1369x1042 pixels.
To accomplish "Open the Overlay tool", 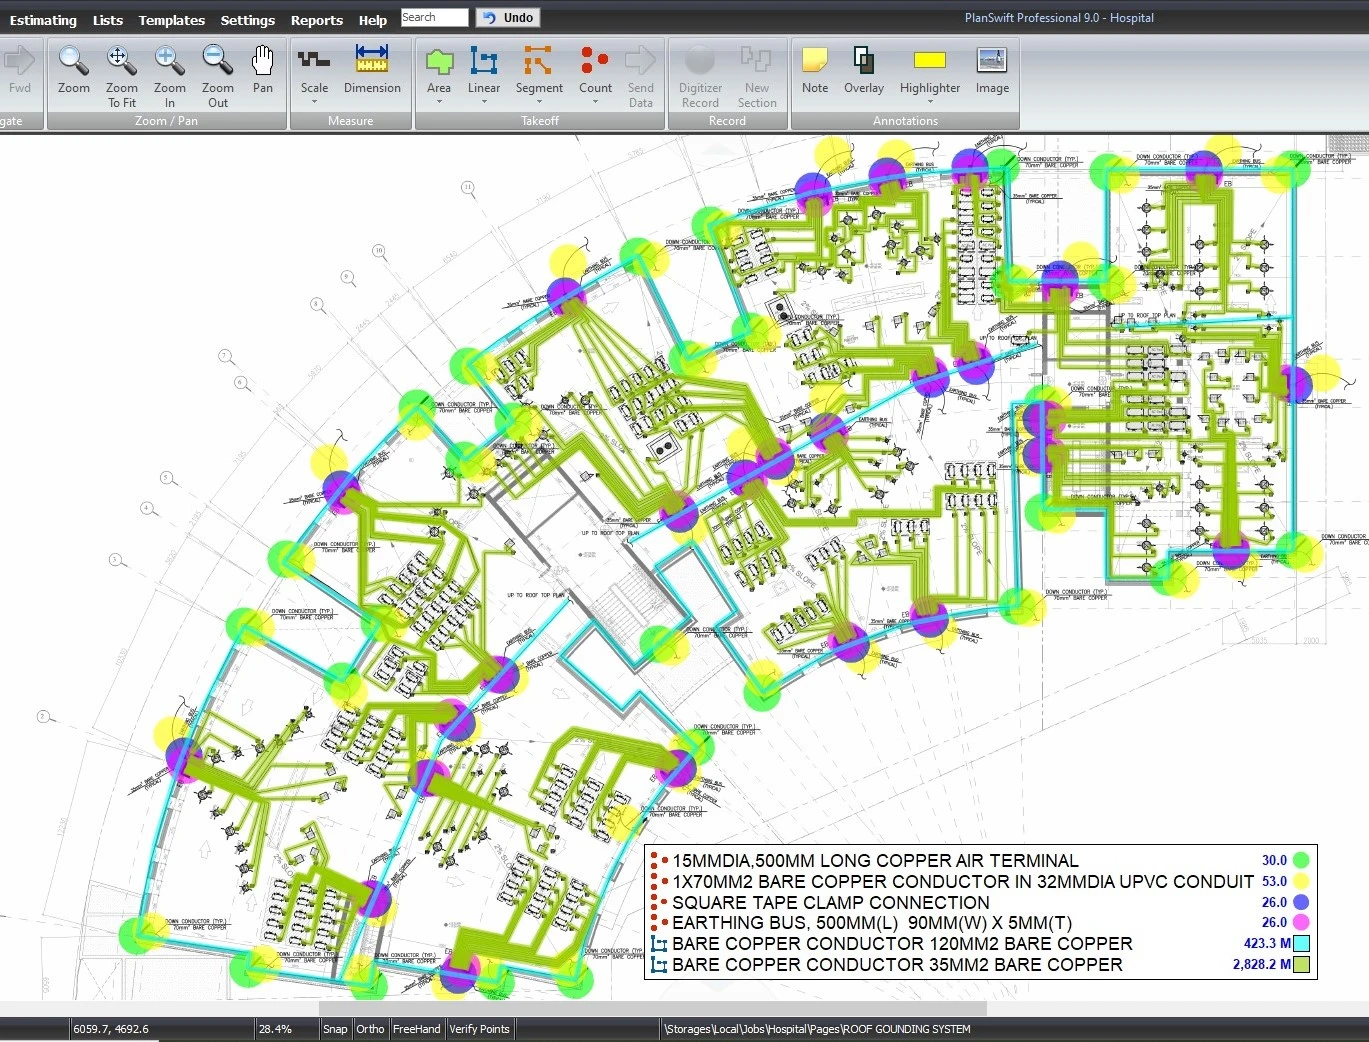I will (x=864, y=71).
